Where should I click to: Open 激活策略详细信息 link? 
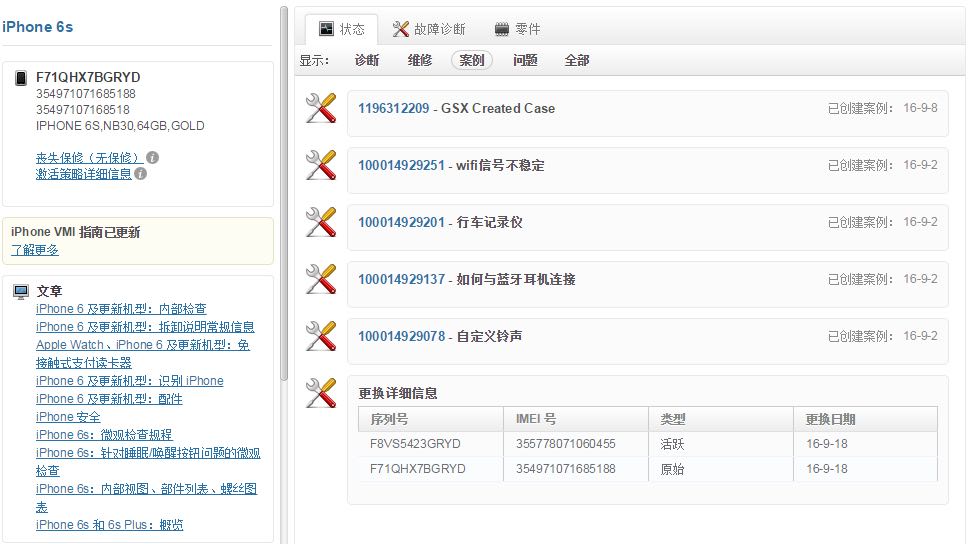pos(83,174)
